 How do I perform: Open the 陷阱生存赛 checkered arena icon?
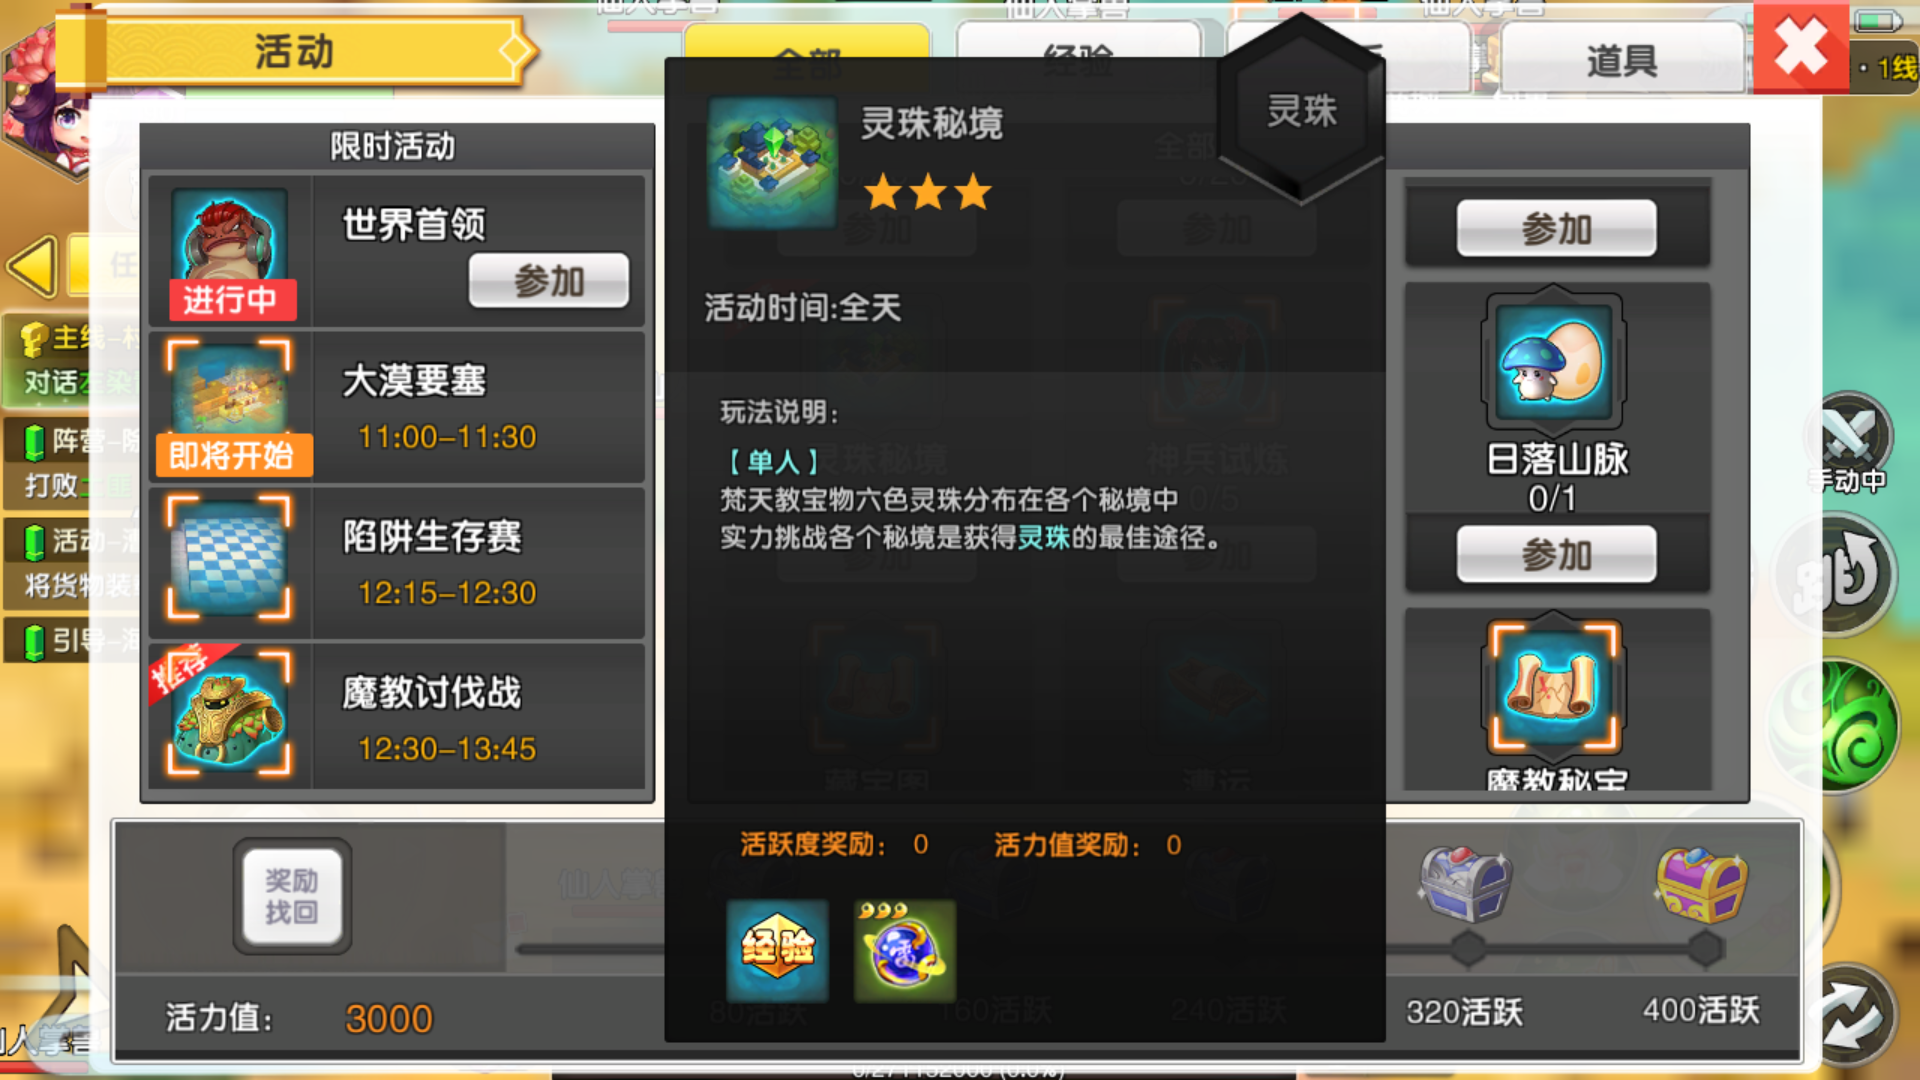coord(230,558)
